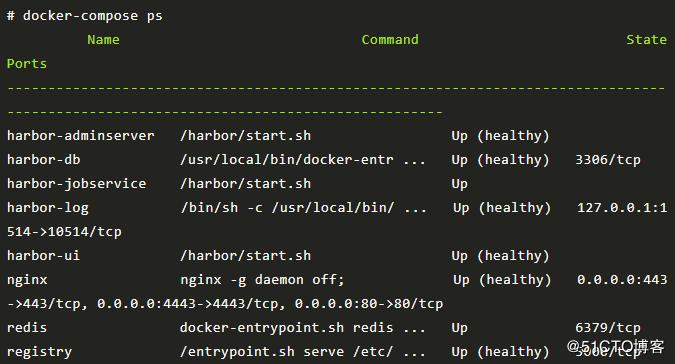Click the 51CTO blog watermark

click(616, 346)
